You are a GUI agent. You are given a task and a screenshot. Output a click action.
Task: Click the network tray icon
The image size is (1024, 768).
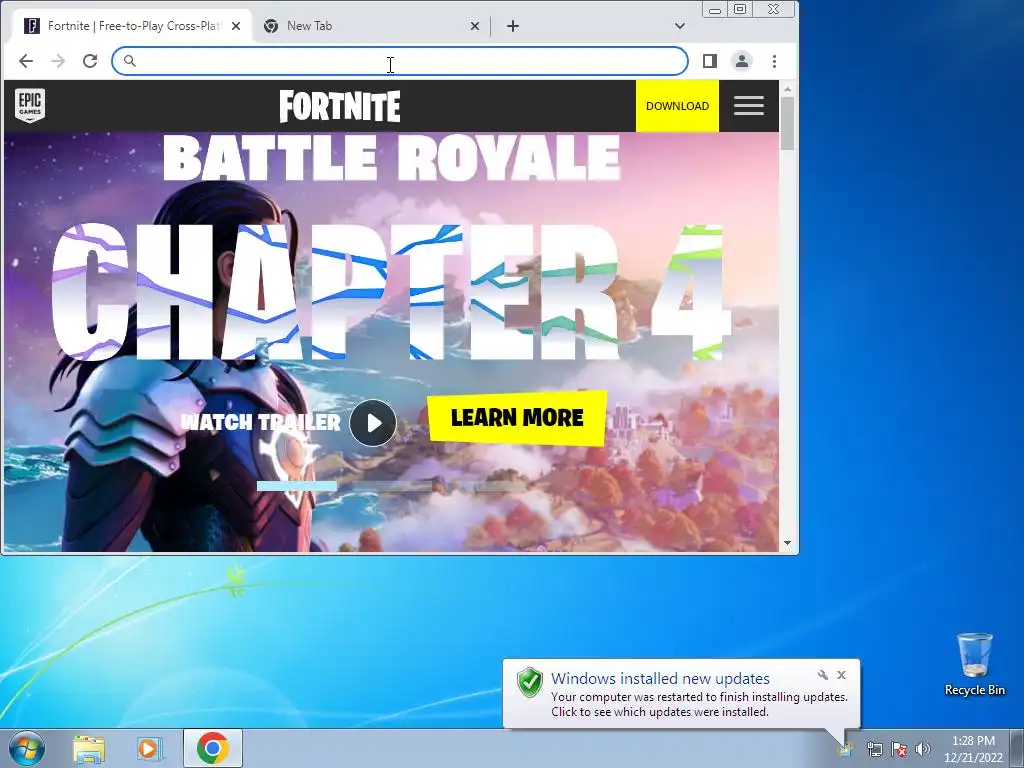[874, 749]
